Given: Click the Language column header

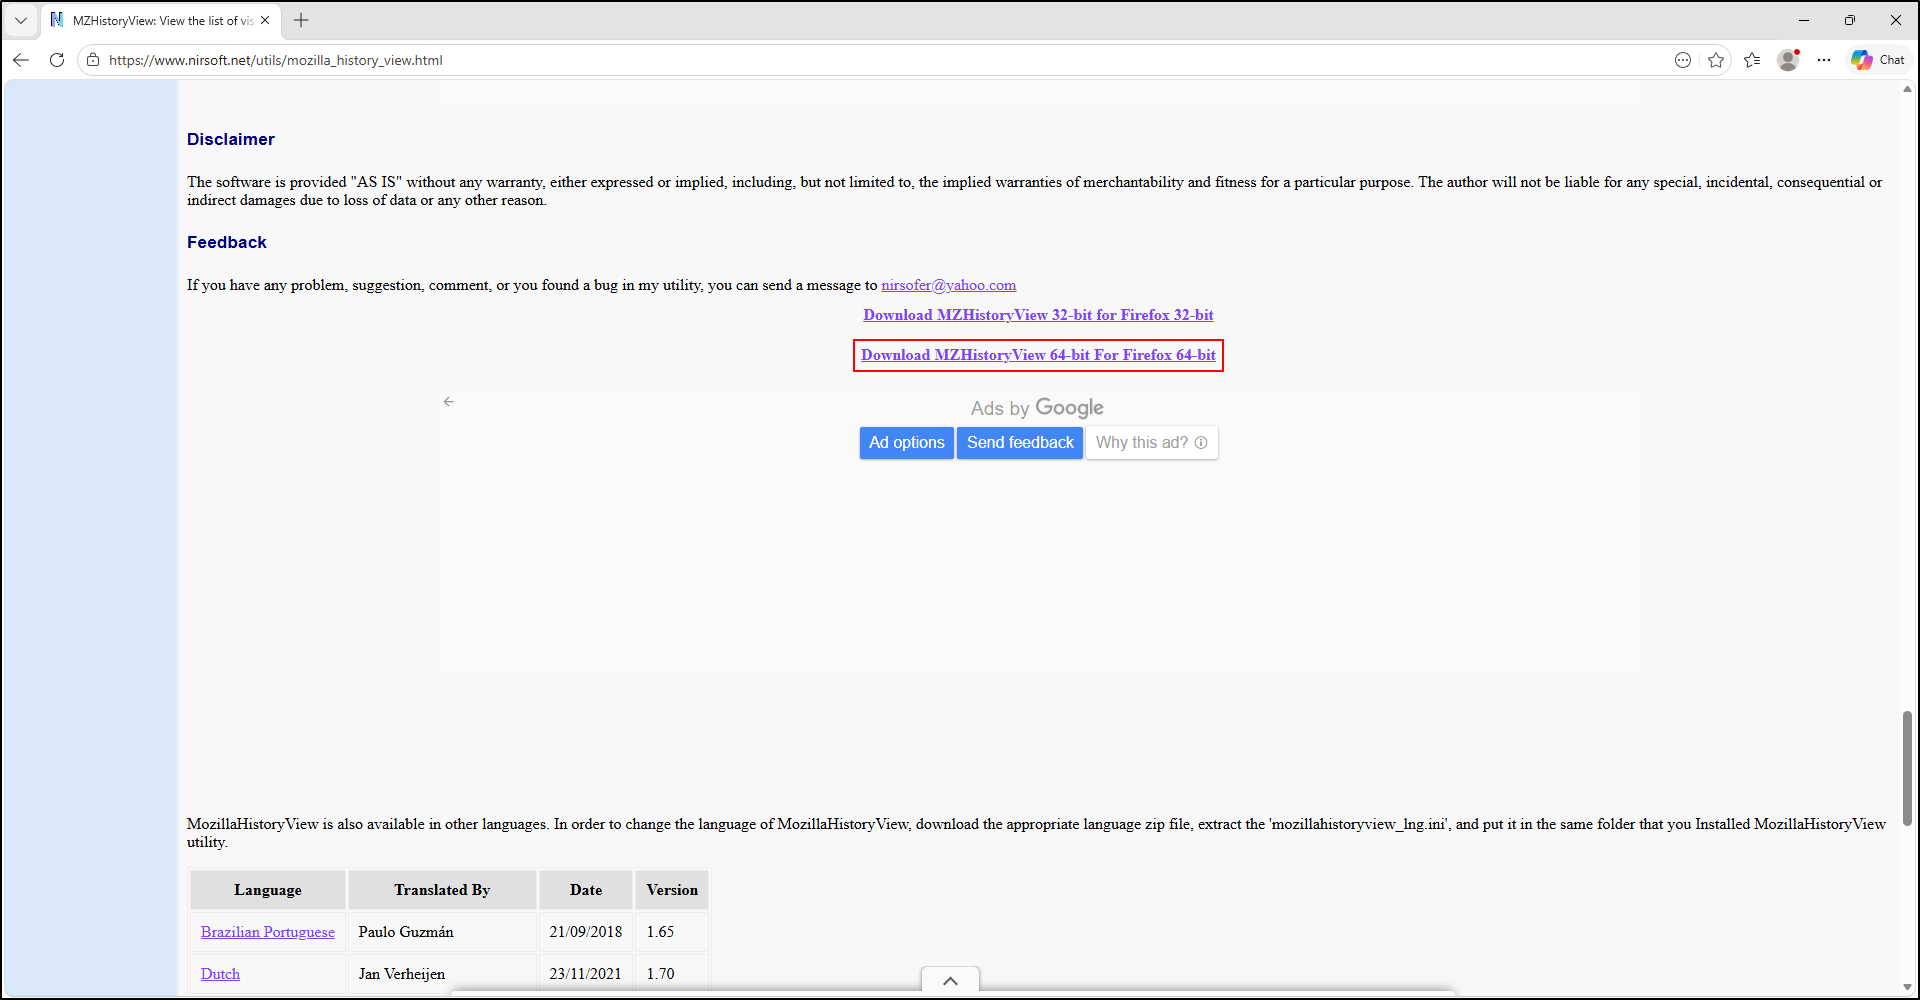Looking at the screenshot, I should [x=268, y=890].
